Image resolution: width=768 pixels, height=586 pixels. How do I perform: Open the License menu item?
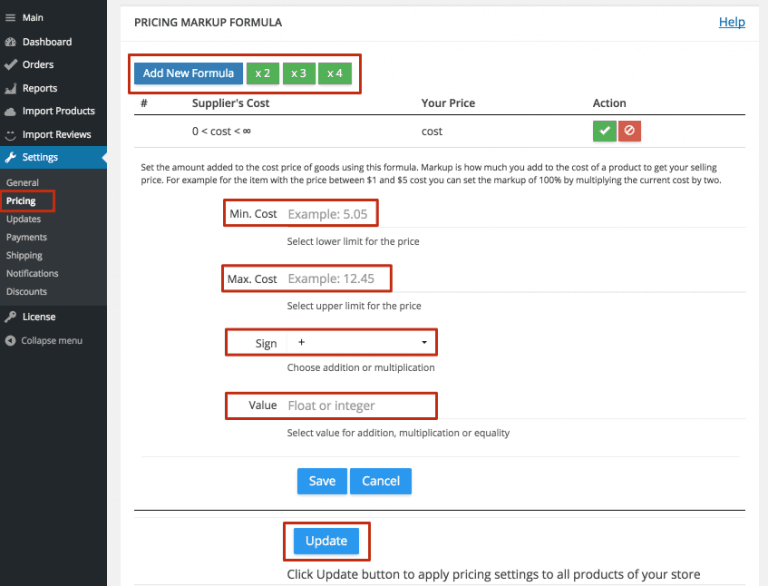39,317
